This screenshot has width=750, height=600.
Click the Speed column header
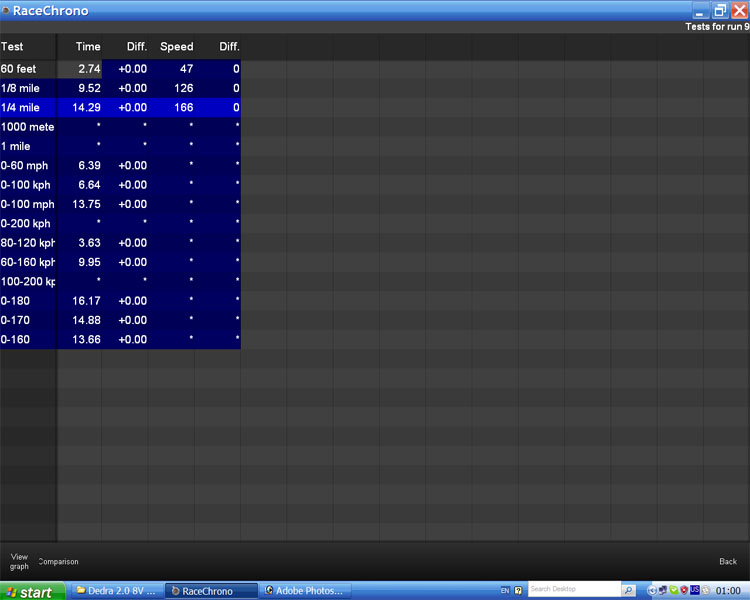pos(177,47)
